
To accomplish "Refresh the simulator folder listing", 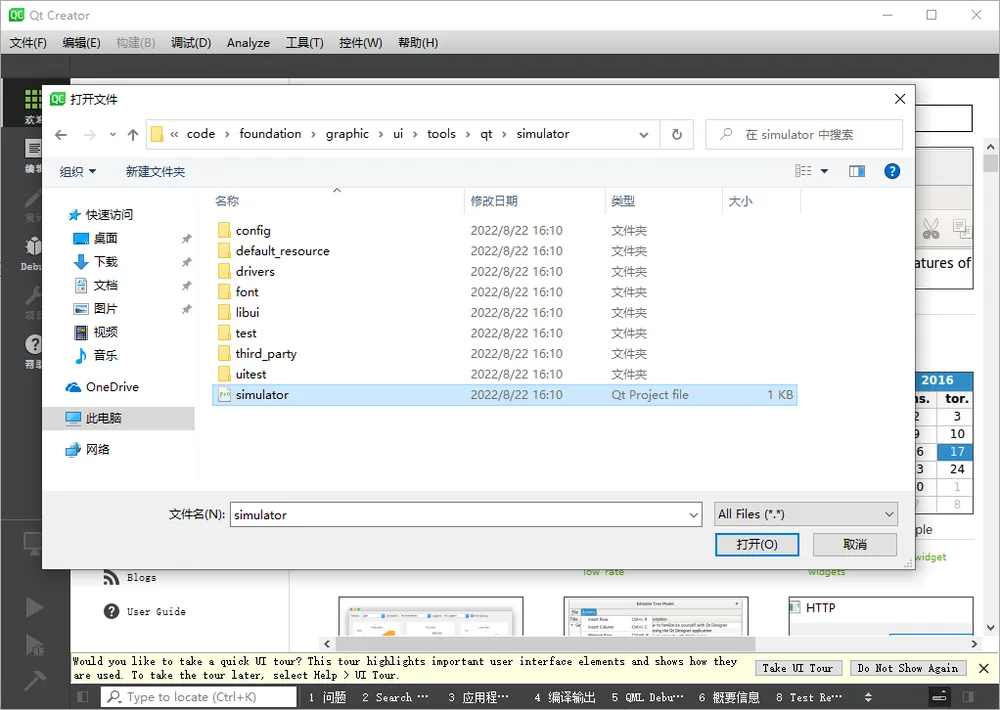I will point(677,135).
